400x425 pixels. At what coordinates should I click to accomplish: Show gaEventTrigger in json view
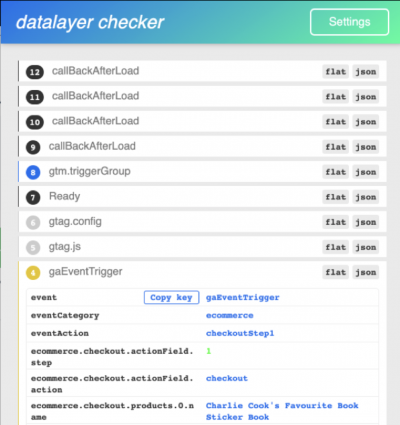[366, 272]
